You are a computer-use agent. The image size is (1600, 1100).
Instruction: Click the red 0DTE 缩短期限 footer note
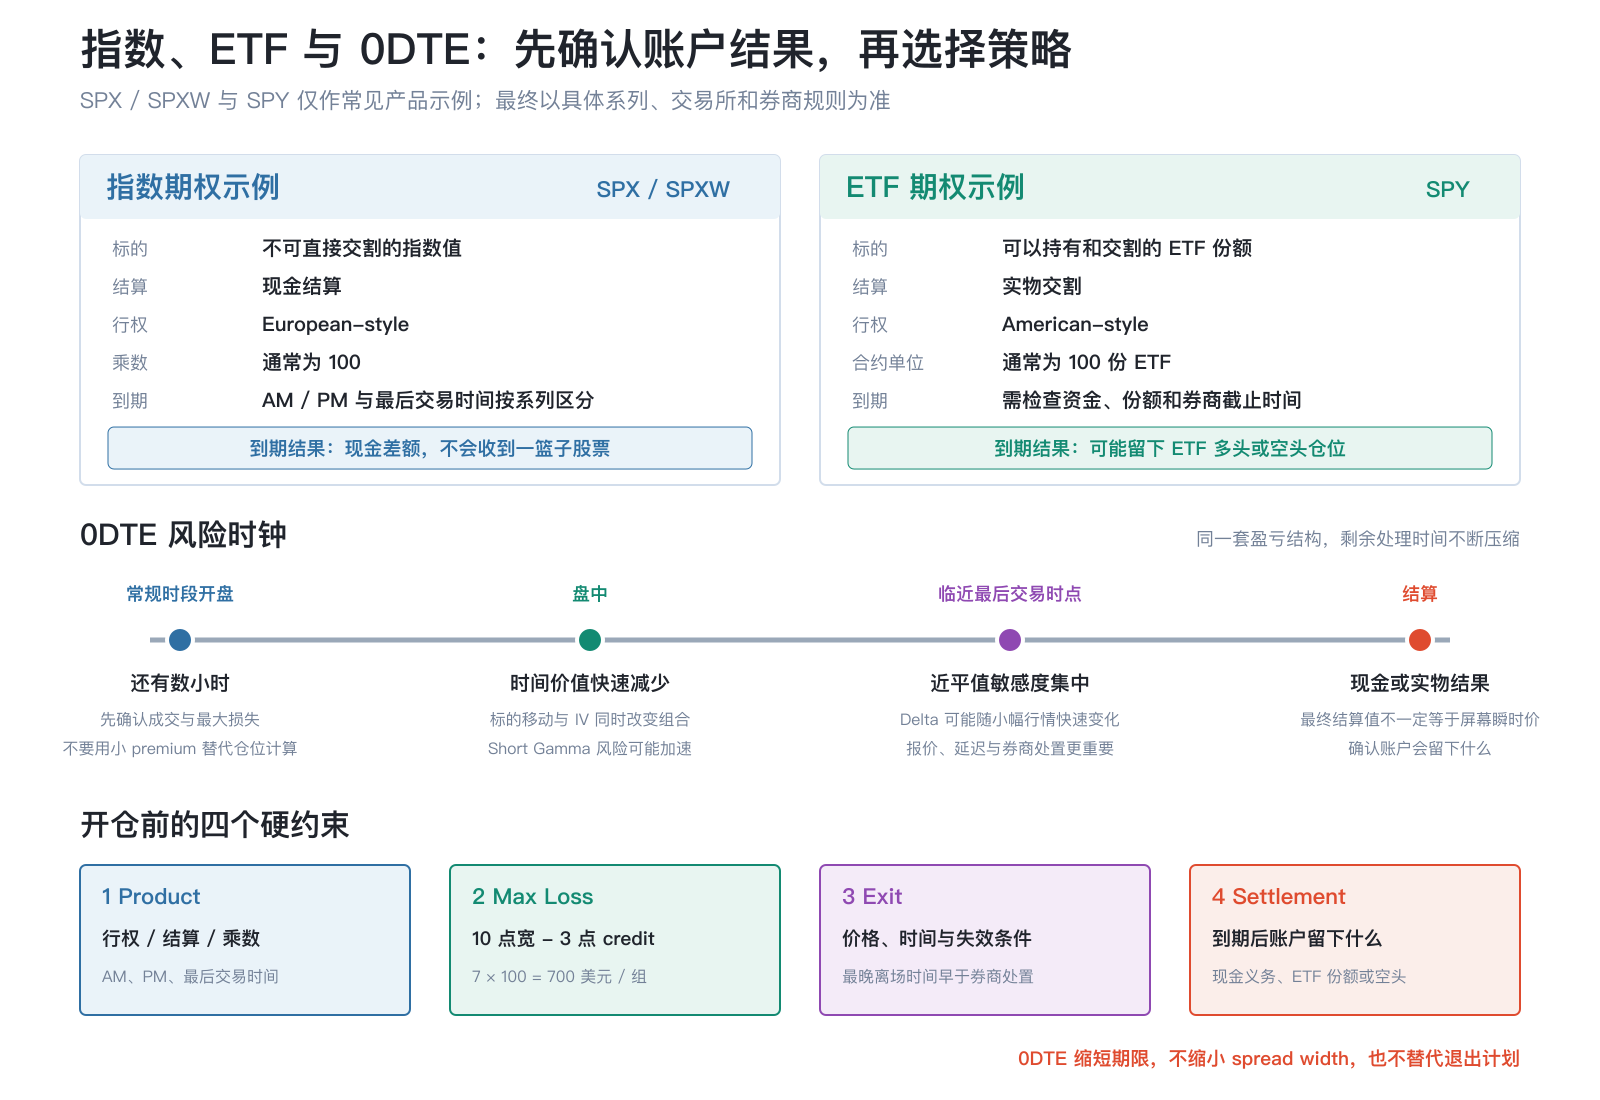click(x=1269, y=1058)
